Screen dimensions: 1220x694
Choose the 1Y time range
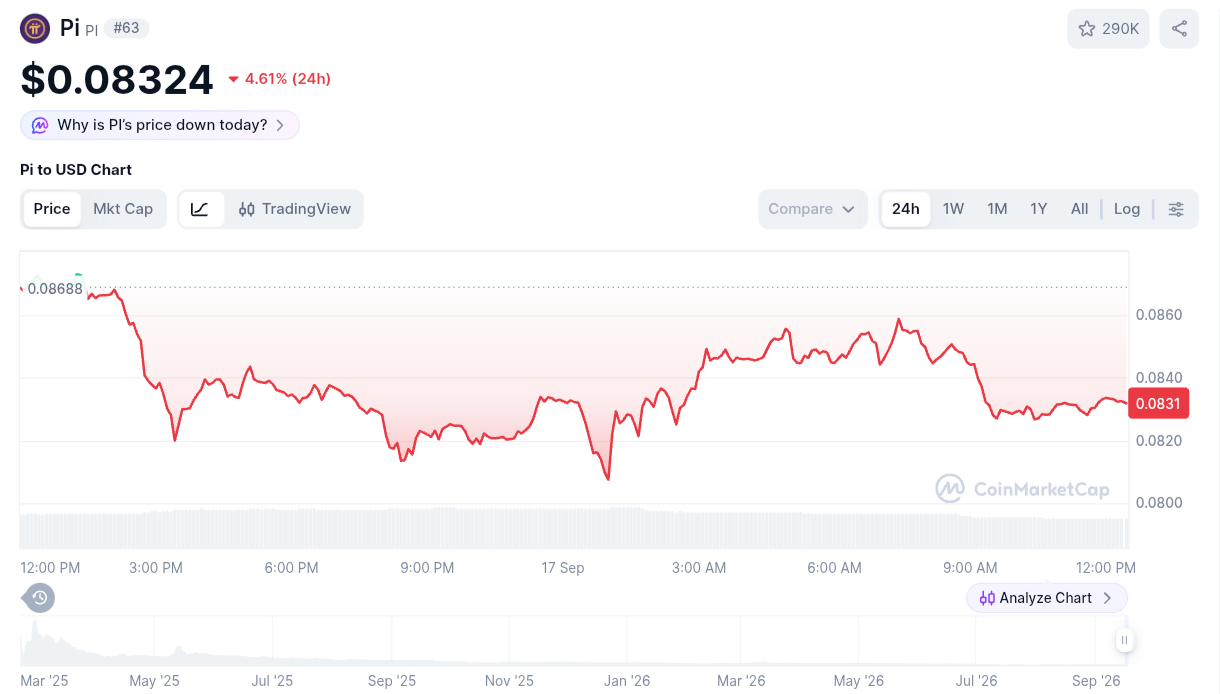click(x=1039, y=209)
